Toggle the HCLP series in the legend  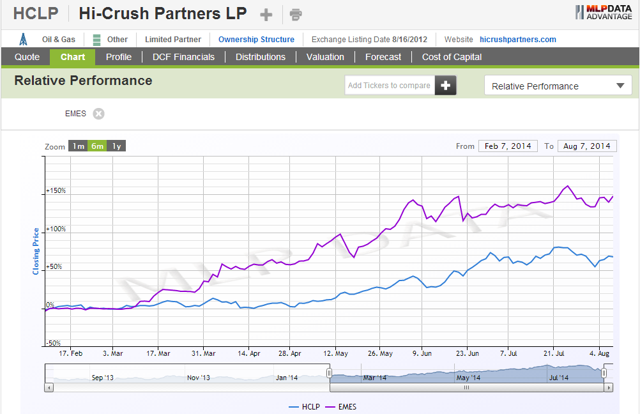click(x=304, y=407)
